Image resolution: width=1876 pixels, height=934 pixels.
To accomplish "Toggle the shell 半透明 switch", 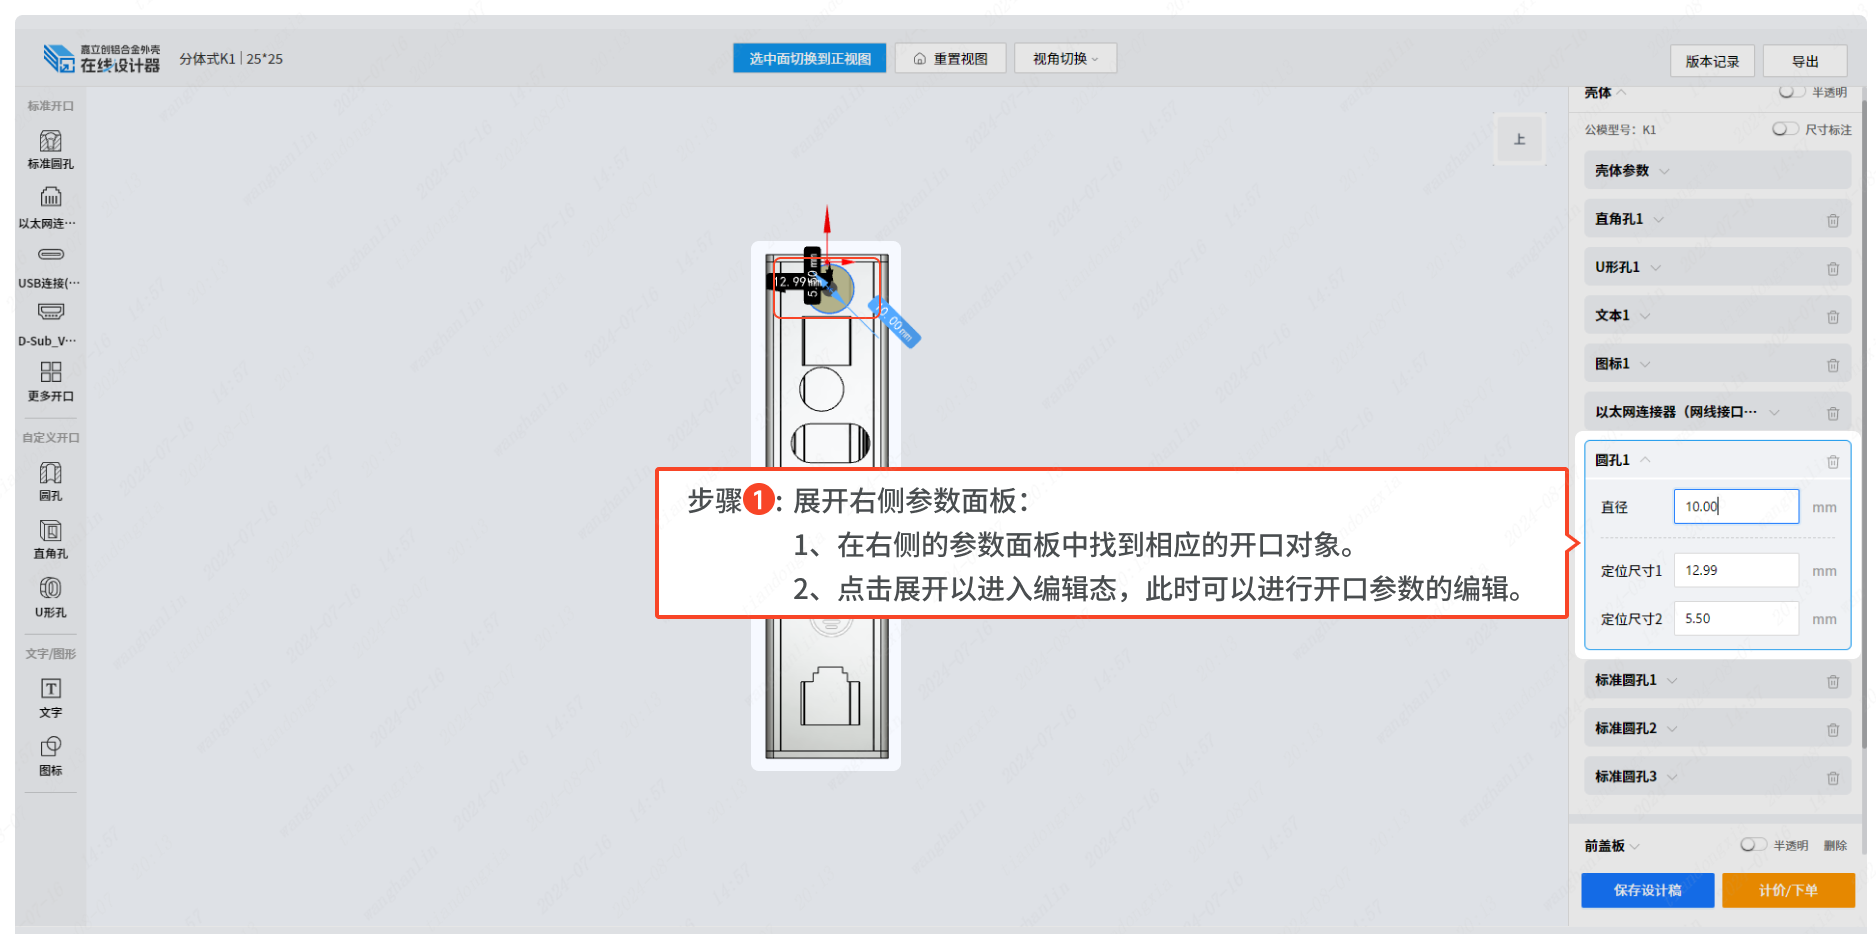I will tap(1791, 92).
